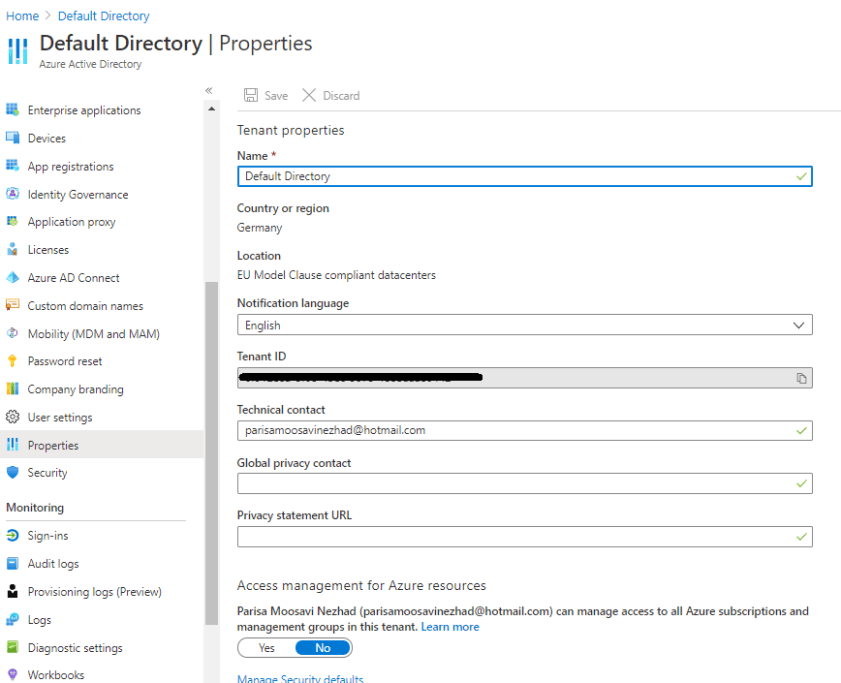Click sidebar scroll up arrow
The width and height of the screenshot is (841, 683).
pos(211,109)
